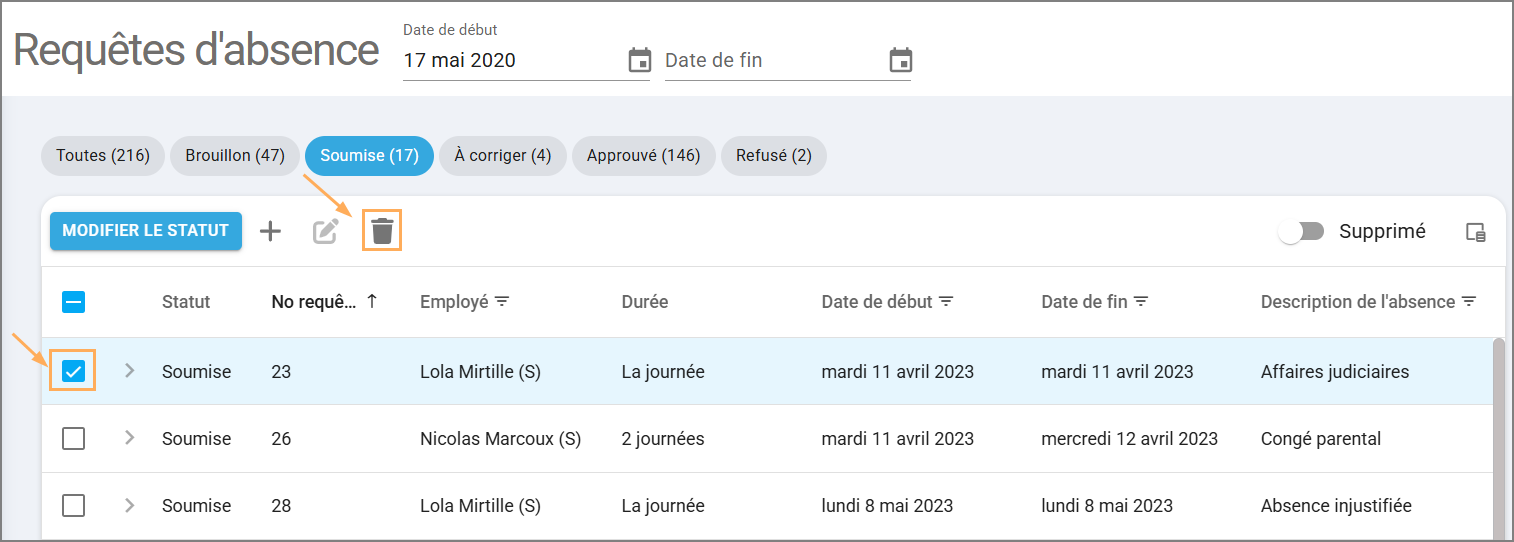The height and width of the screenshot is (542, 1514).
Task: Open the Date de fin calendar picker
Action: coord(900,60)
